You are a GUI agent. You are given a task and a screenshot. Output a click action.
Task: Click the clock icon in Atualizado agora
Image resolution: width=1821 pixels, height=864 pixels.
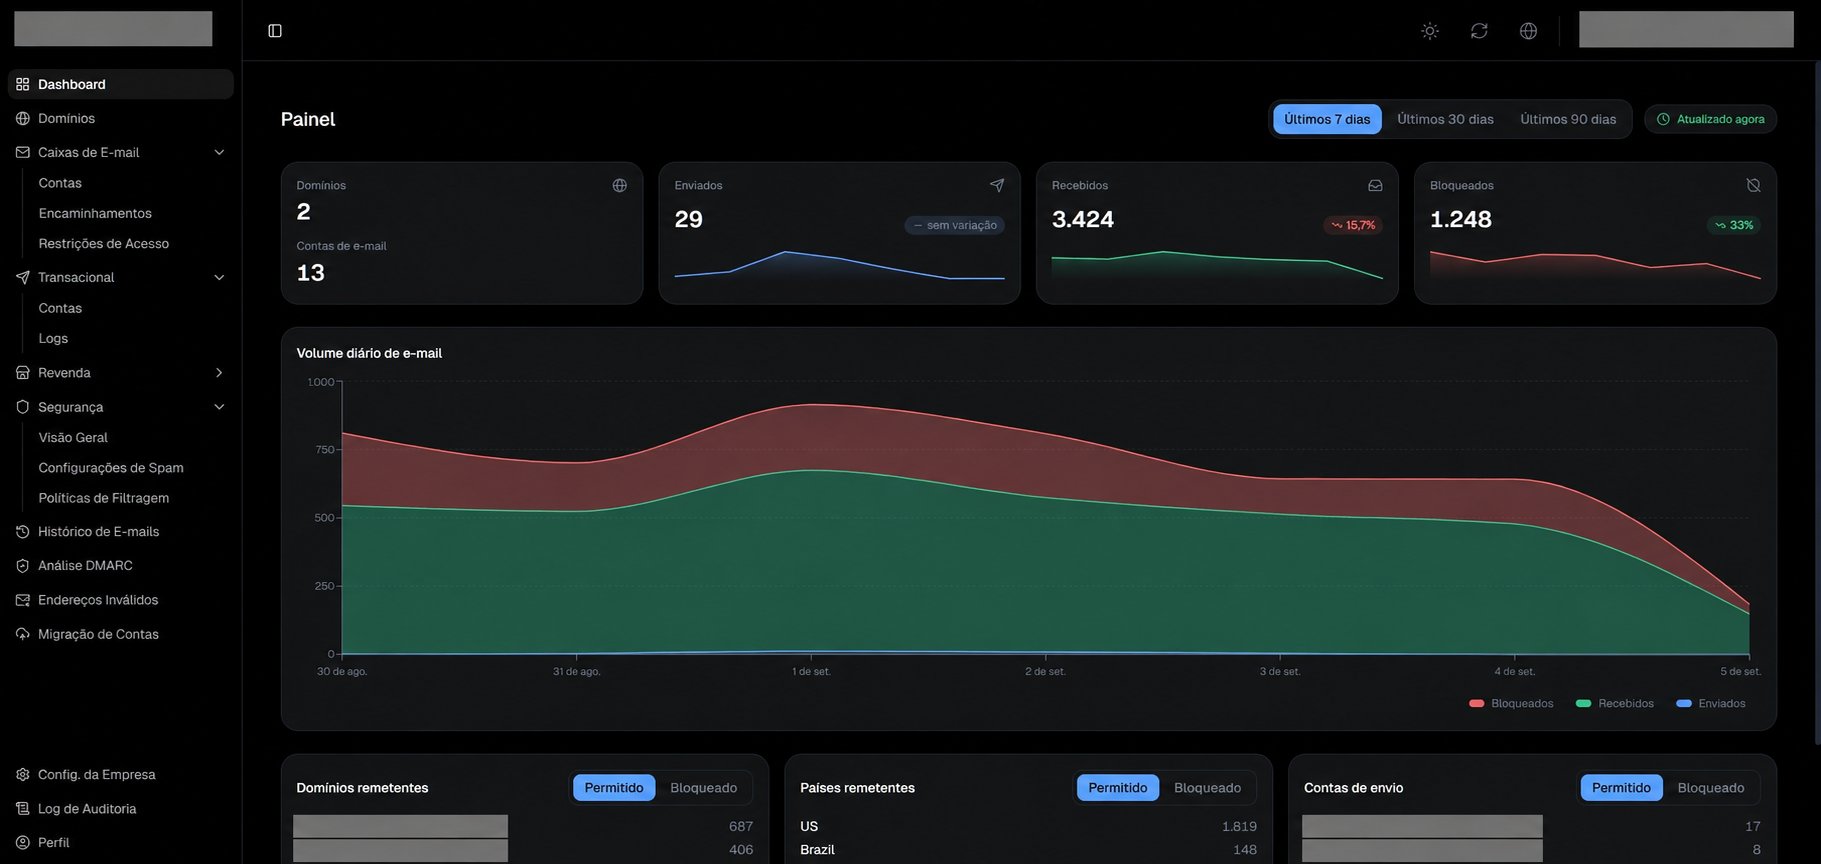(1663, 119)
